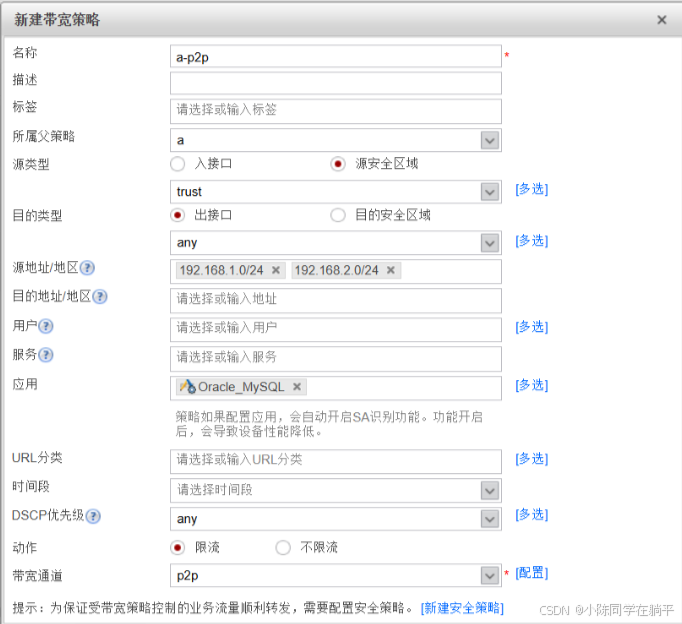Open the 时间段 dropdown
Image resolution: width=682 pixels, height=624 pixels.
pyautogui.click(x=490, y=491)
